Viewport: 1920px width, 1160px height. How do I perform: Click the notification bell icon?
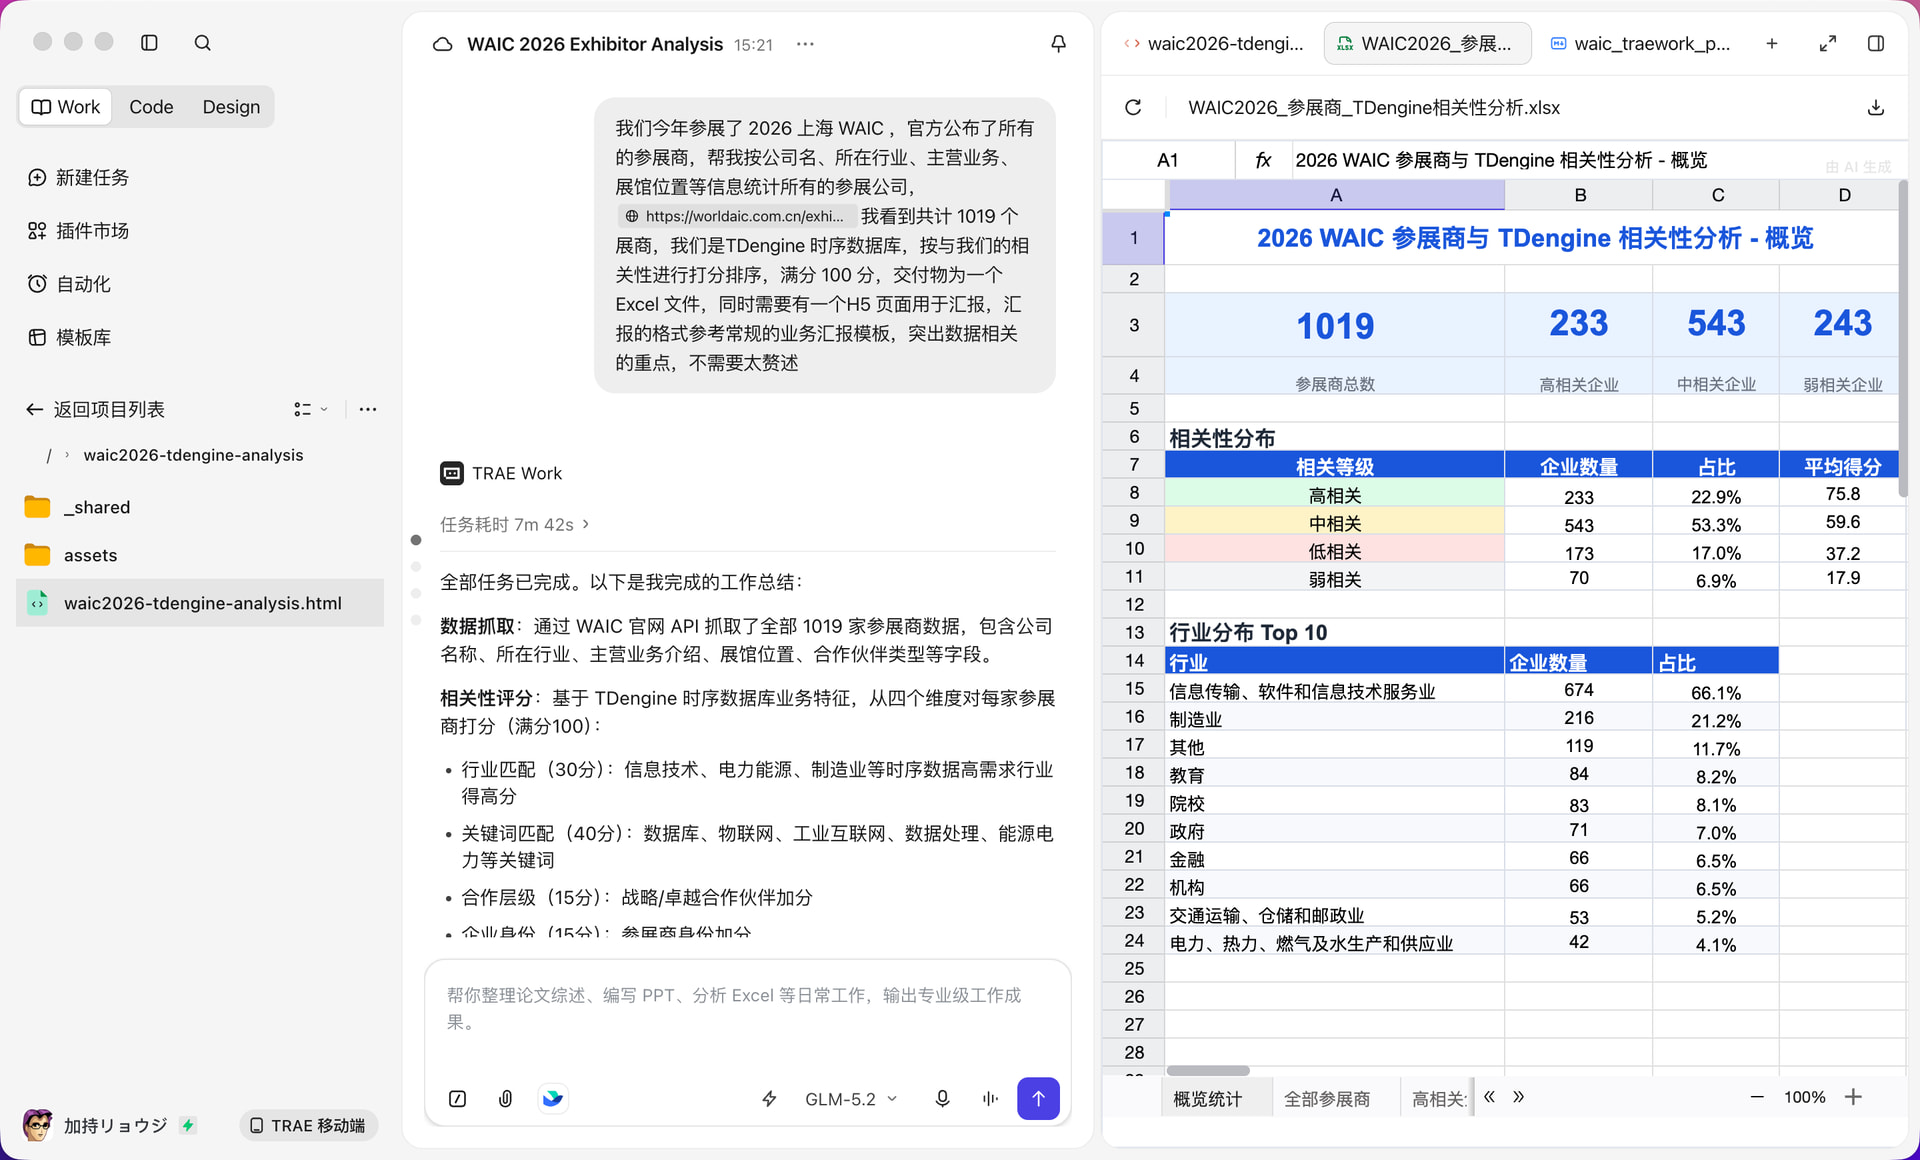(x=1058, y=44)
